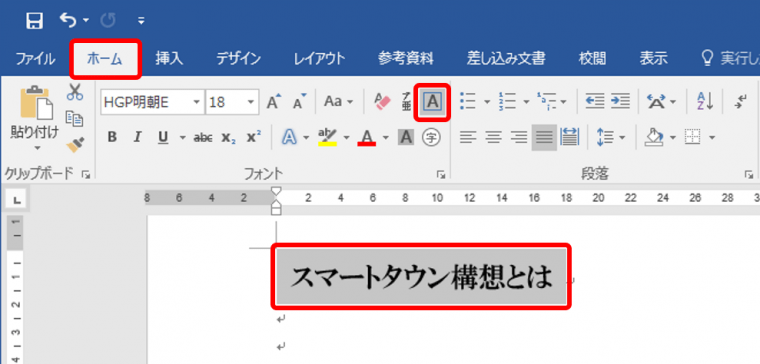Viewport: 760px width, 364px height.
Task: Expand the font name dropdown list
Action: point(197,102)
